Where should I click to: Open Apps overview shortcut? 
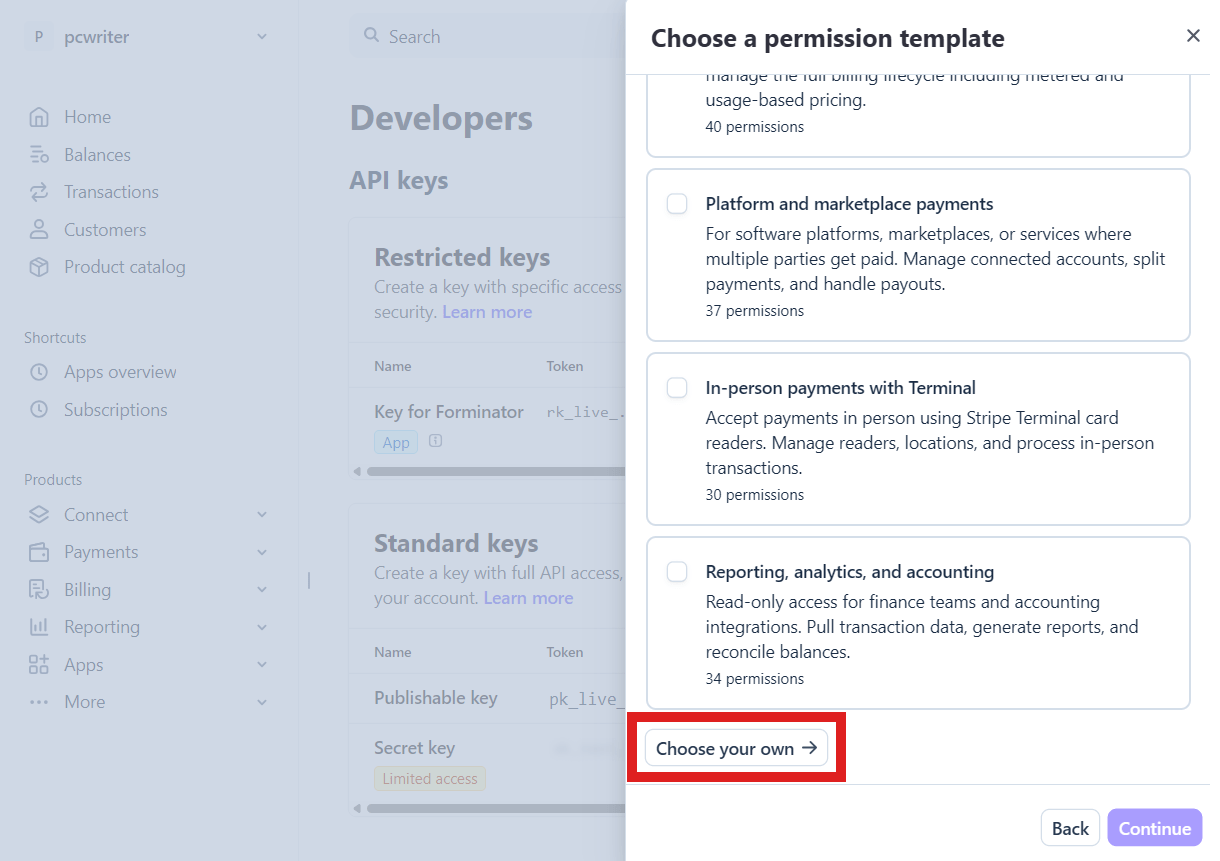(120, 372)
